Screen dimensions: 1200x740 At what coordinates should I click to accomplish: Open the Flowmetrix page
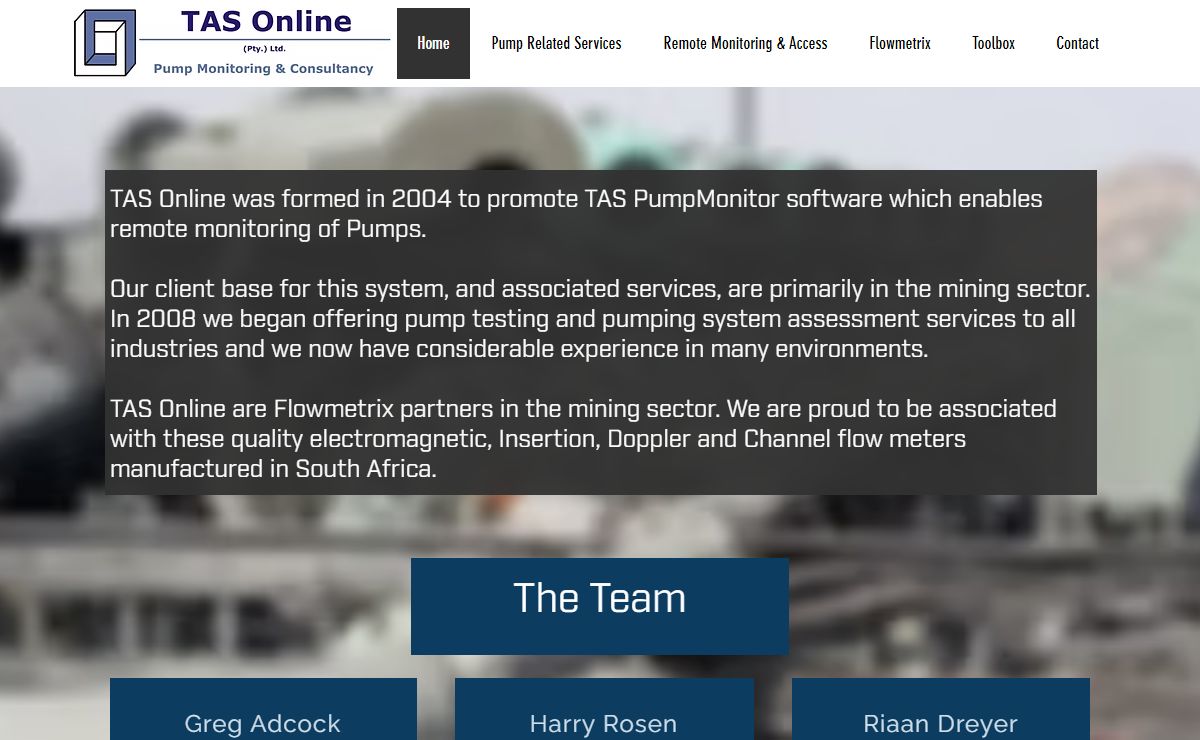point(900,43)
